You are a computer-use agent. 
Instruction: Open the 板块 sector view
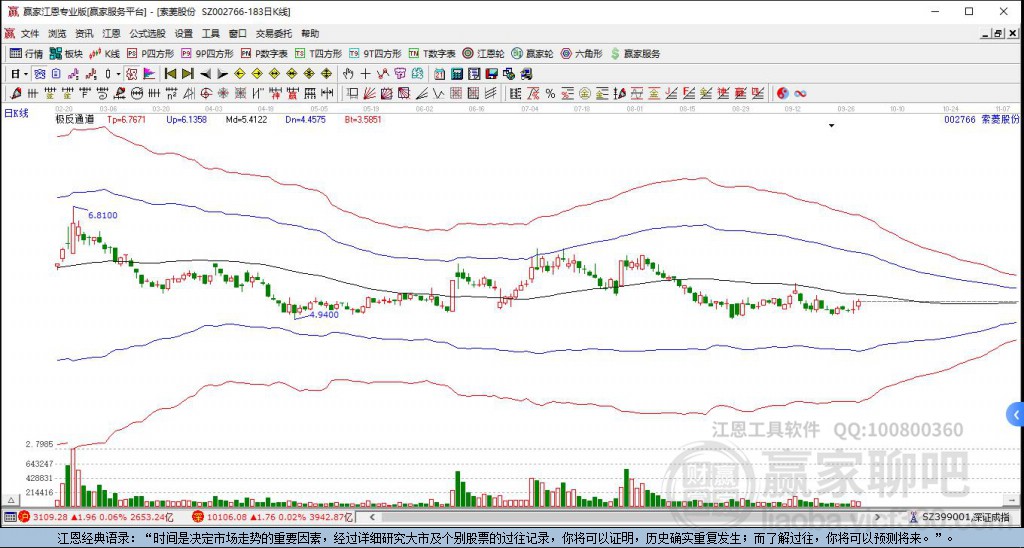pyautogui.click(x=66, y=54)
